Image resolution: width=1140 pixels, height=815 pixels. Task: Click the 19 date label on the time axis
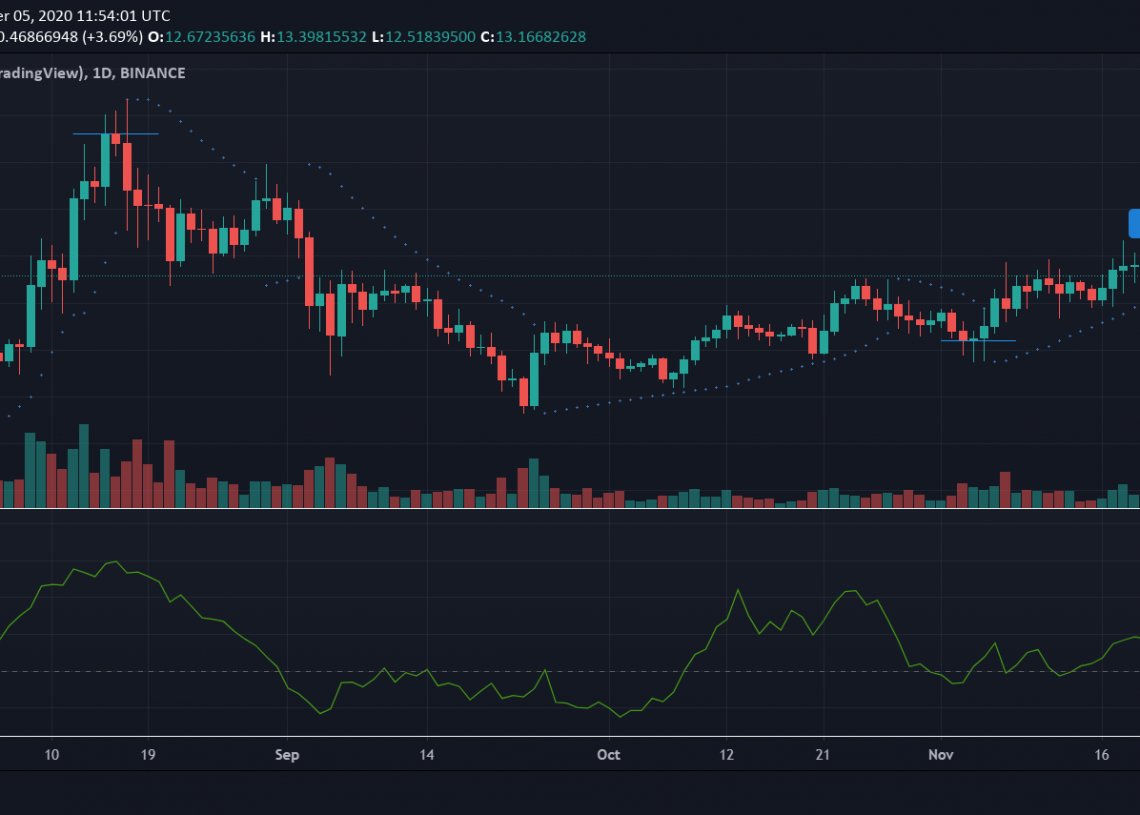tap(148, 754)
